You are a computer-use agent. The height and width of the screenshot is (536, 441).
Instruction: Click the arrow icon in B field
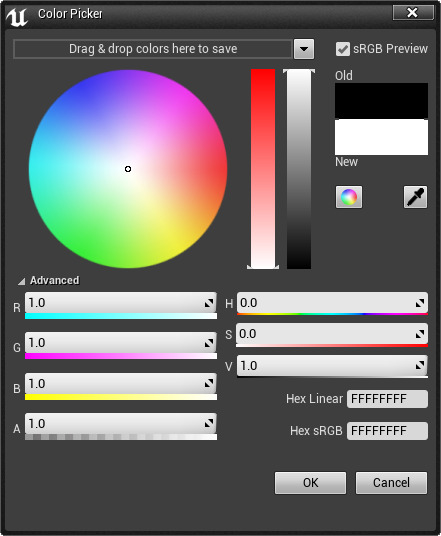click(x=209, y=384)
